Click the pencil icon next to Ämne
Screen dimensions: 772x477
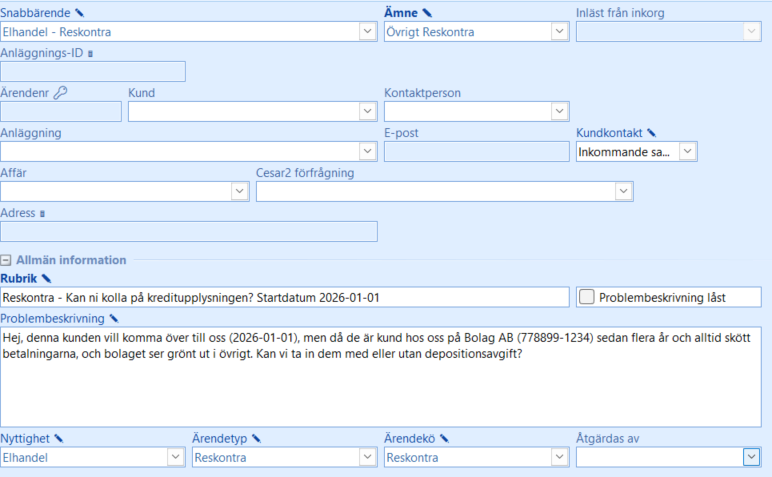click(x=427, y=13)
